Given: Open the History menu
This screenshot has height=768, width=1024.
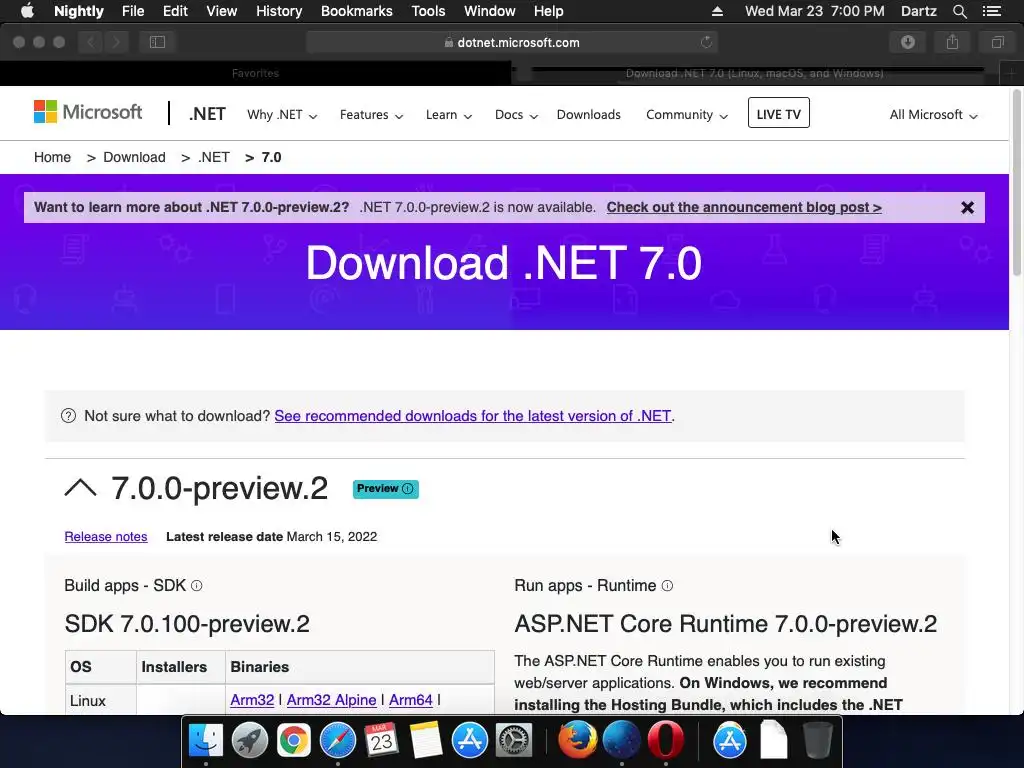Looking at the screenshot, I should click(279, 11).
